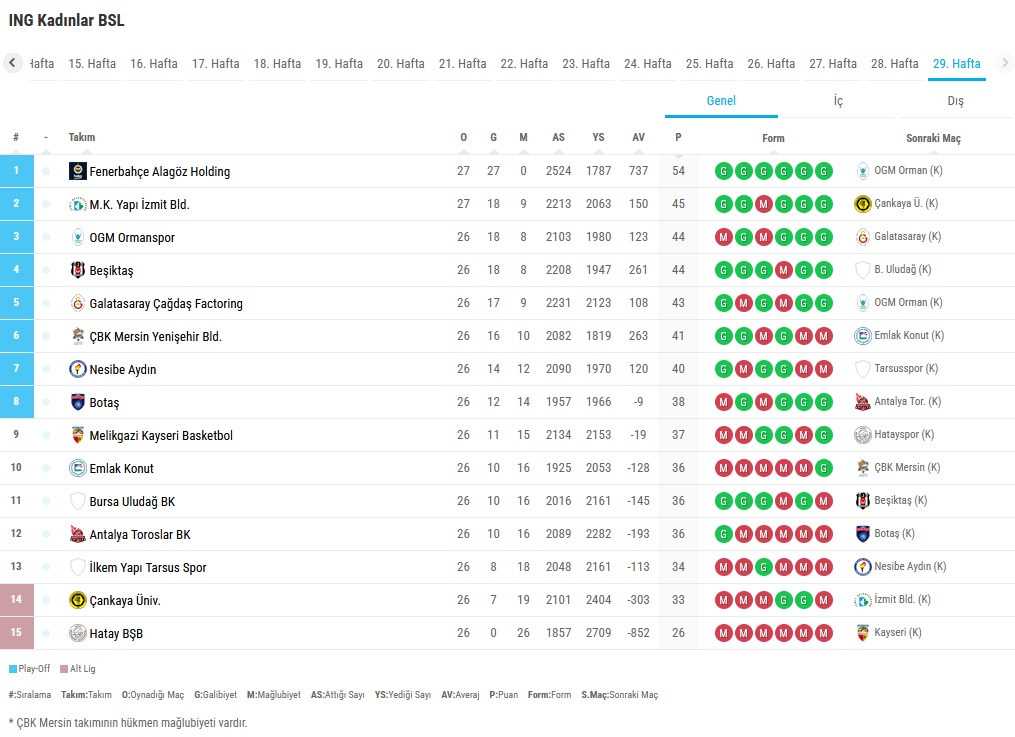This screenshot has width=1015, height=737.
Task: Select the 15. Hafta tab
Action: point(92,64)
